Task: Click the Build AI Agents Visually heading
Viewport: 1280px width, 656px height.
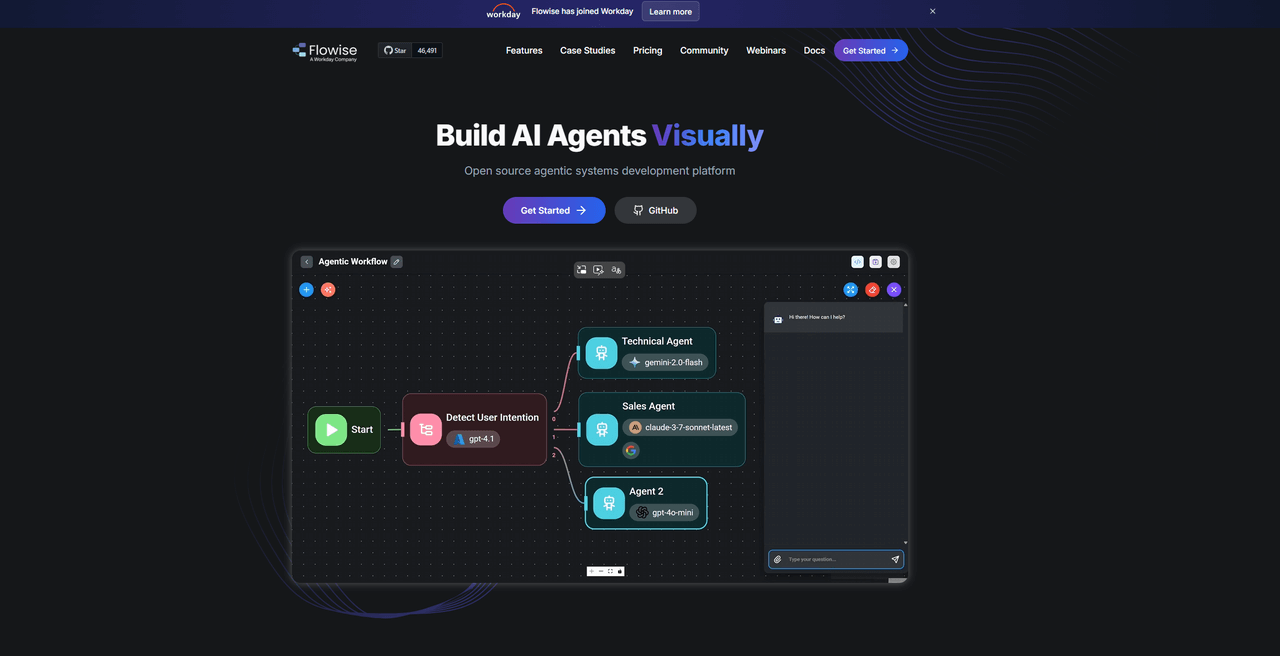Action: point(600,135)
